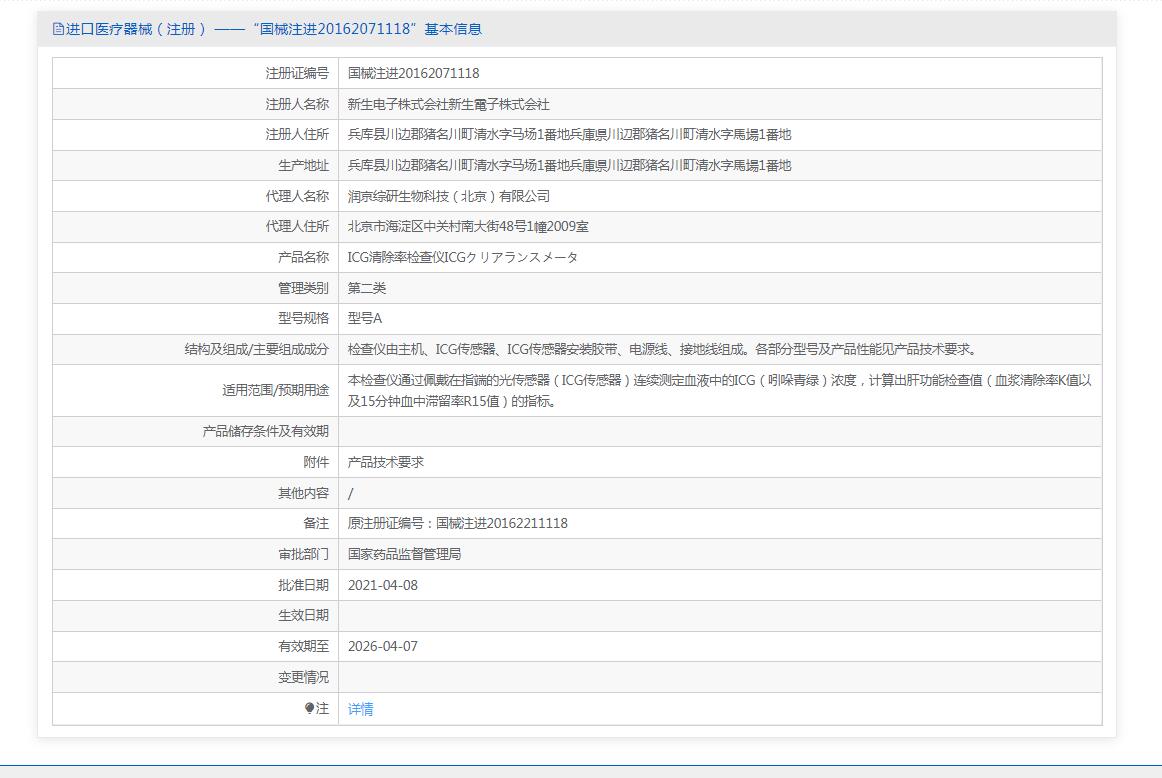
Task: Select approving department 国家药品监督管理局
Action: (x=405, y=554)
